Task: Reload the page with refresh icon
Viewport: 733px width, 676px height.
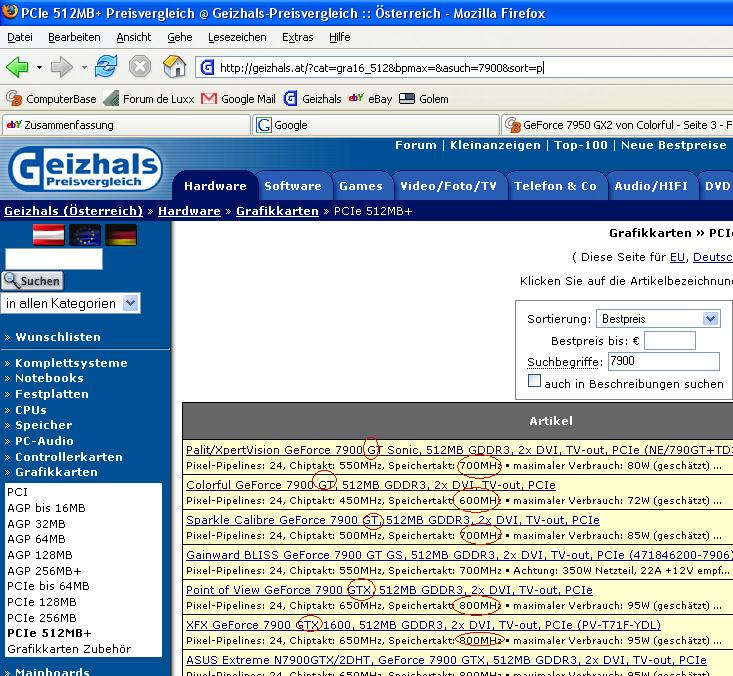Action: tap(106, 66)
